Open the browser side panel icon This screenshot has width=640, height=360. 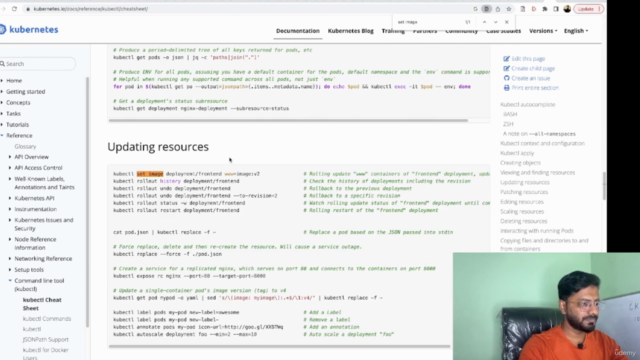(x=556, y=9)
